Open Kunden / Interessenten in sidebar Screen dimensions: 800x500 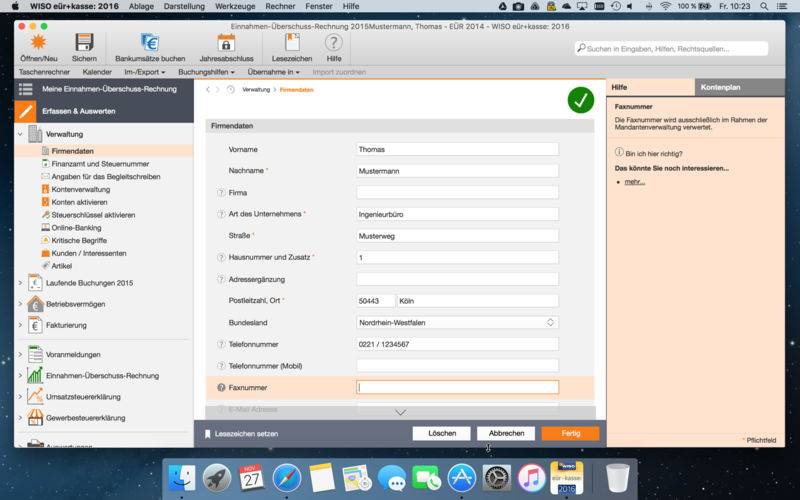(x=89, y=253)
